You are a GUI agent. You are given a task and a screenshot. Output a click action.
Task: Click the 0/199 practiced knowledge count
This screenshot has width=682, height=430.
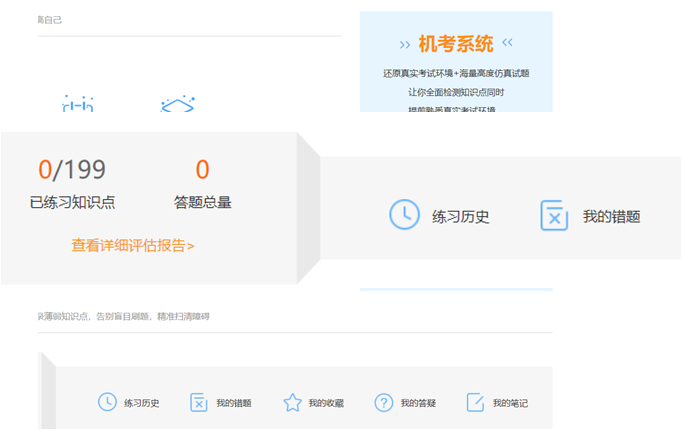(72, 169)
